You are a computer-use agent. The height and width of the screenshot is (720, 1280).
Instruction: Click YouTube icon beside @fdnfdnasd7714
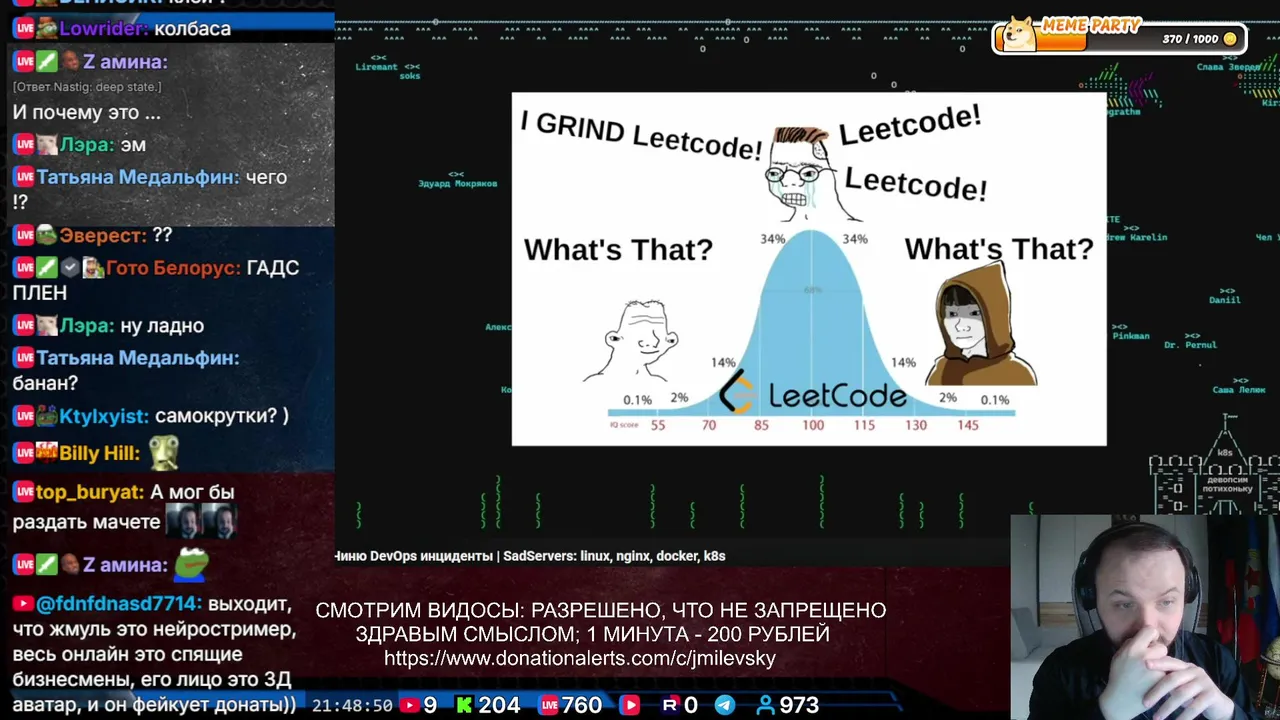tap(23, 604)
